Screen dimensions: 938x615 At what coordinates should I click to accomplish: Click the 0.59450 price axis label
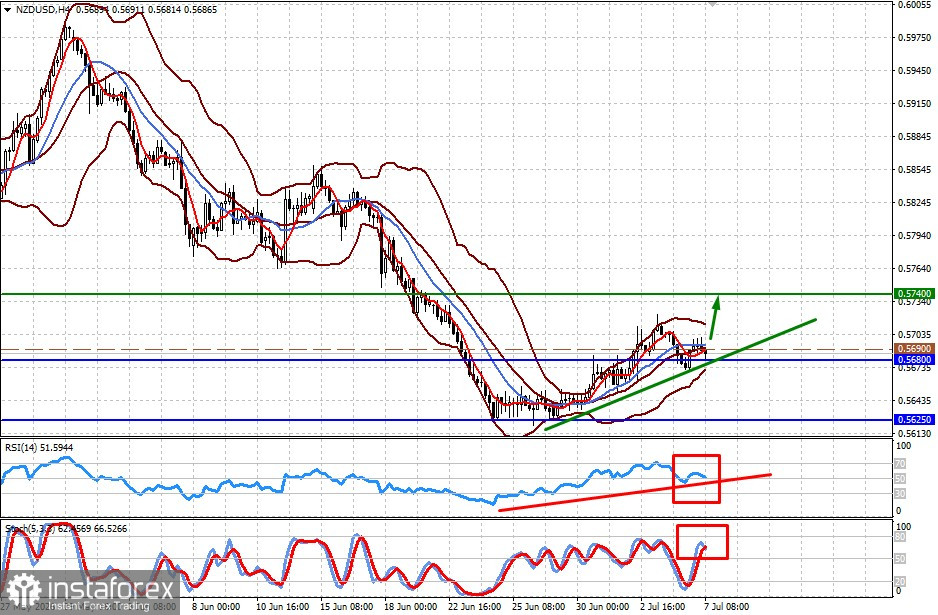[x=915, y=71]
